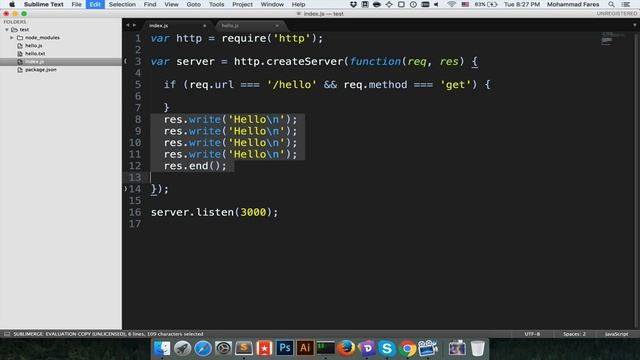Open package.json in the sidebar
This screenshot has width=640, height=360.
[x=40, y=70]
